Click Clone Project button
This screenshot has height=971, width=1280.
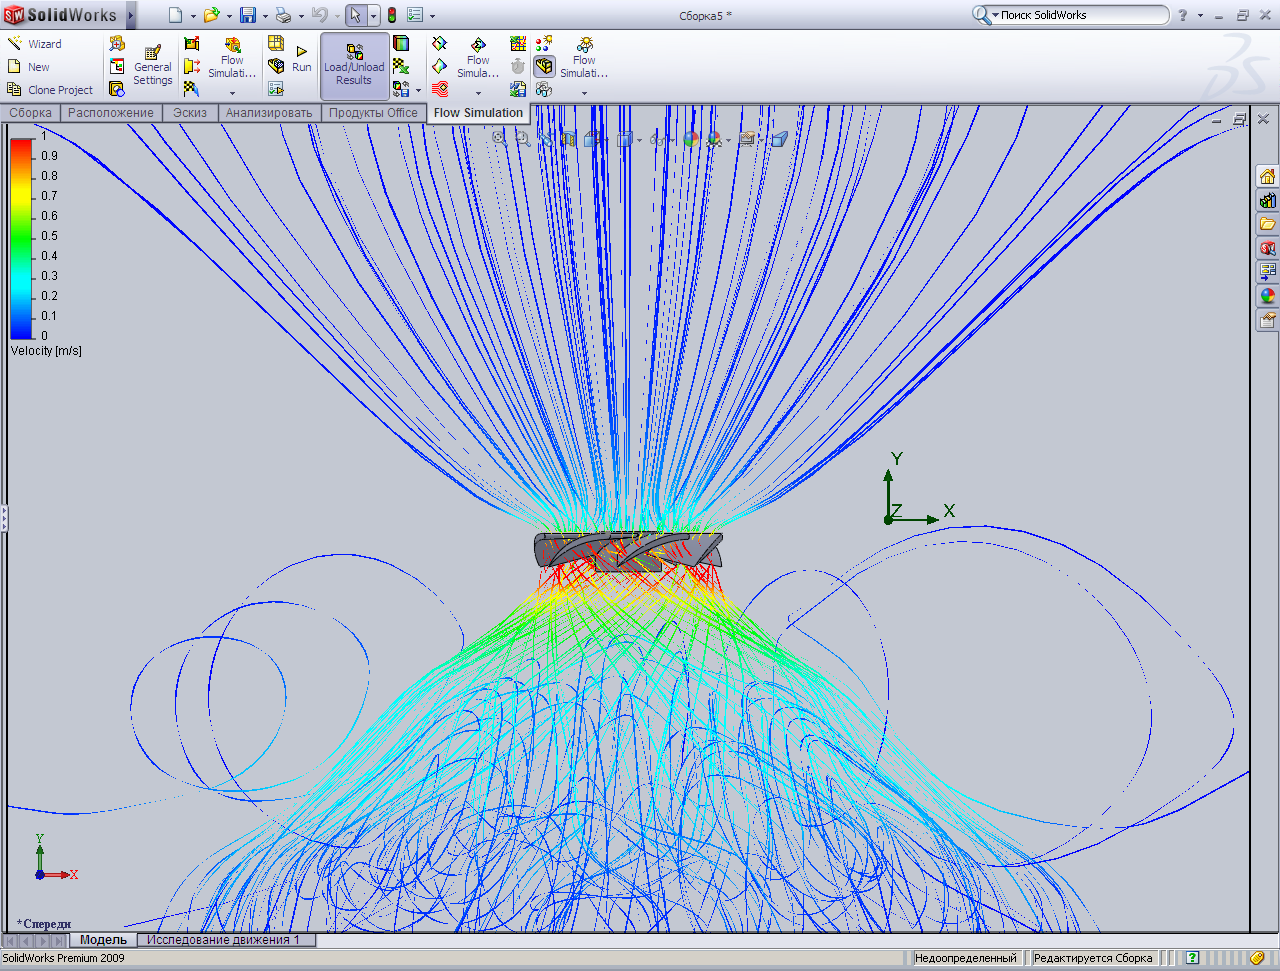(50, 90)
